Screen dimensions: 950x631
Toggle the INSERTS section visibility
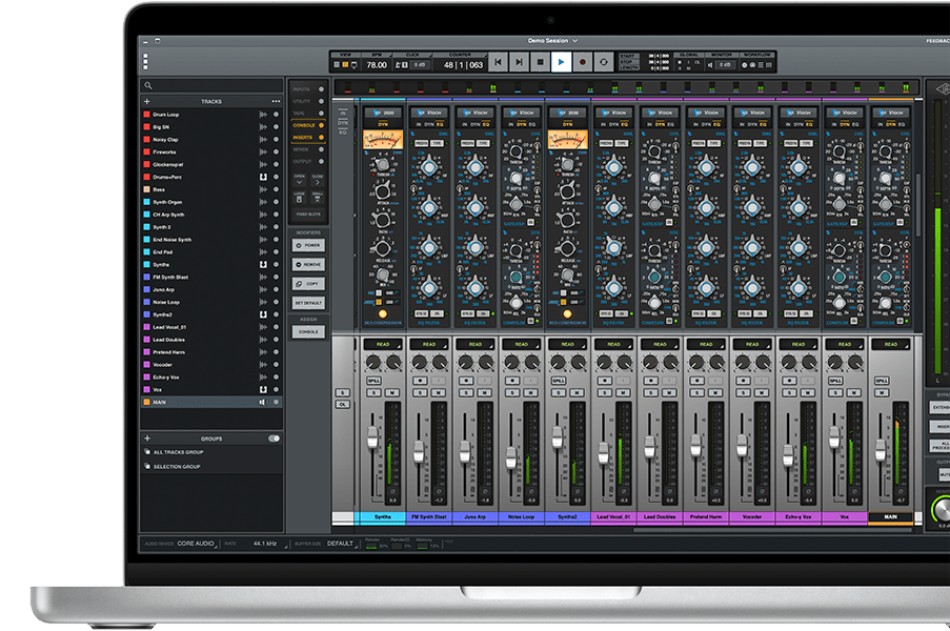click(321, 138)
